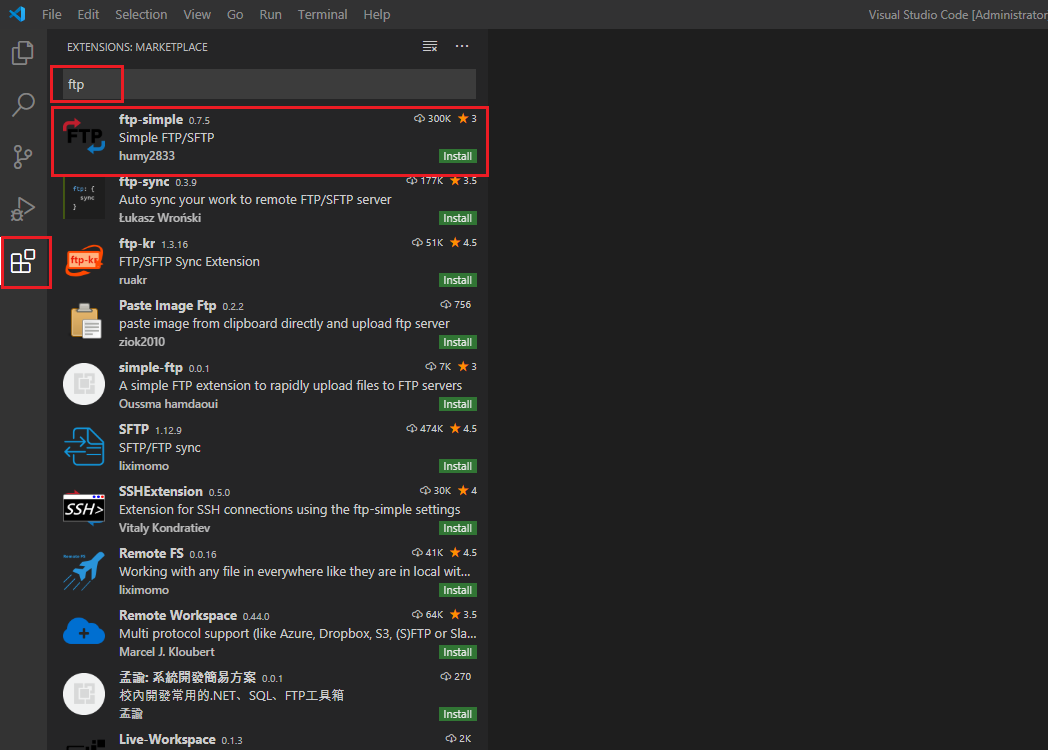Click the Remote Workspace cloud icon
The width and height of the screenshot is (1048, 750).
pos(84,632)
